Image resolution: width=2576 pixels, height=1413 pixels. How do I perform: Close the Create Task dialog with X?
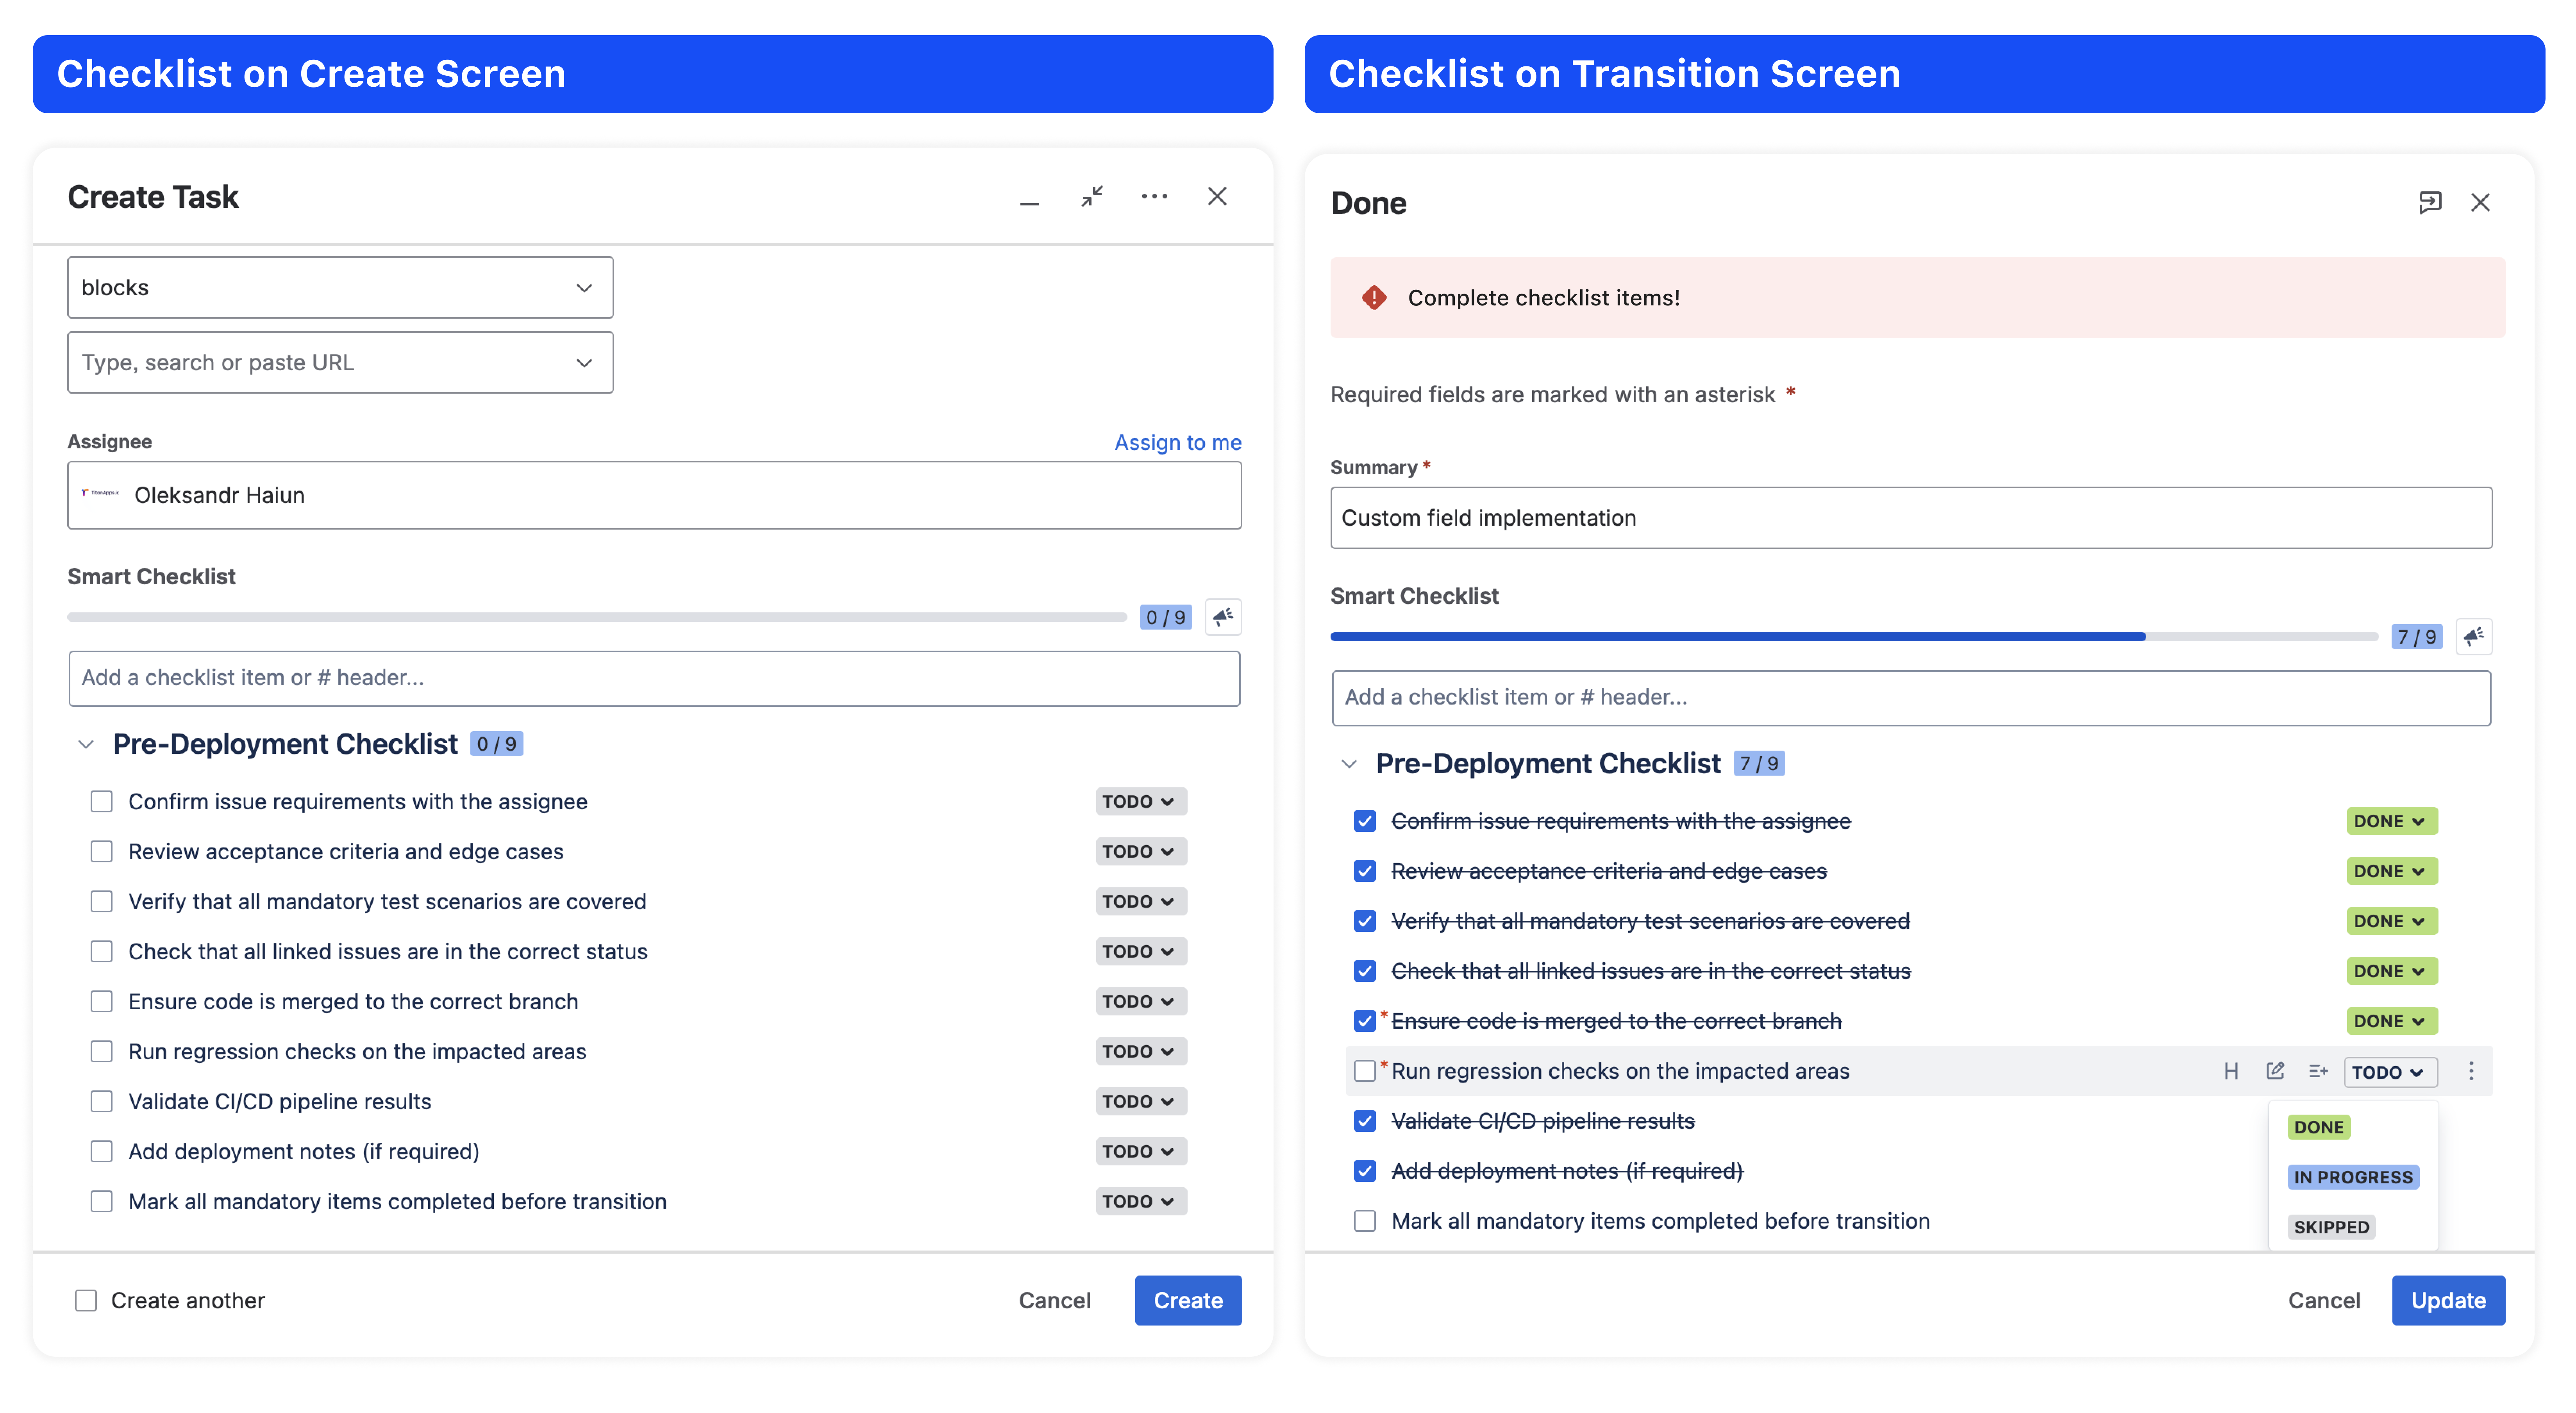click(x=1217, y=196)
